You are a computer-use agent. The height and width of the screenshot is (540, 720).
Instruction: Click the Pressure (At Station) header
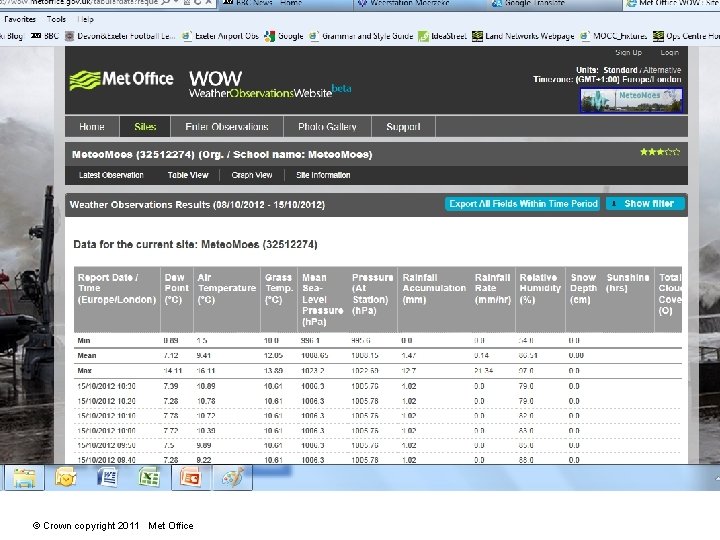[x=372, y=299]
